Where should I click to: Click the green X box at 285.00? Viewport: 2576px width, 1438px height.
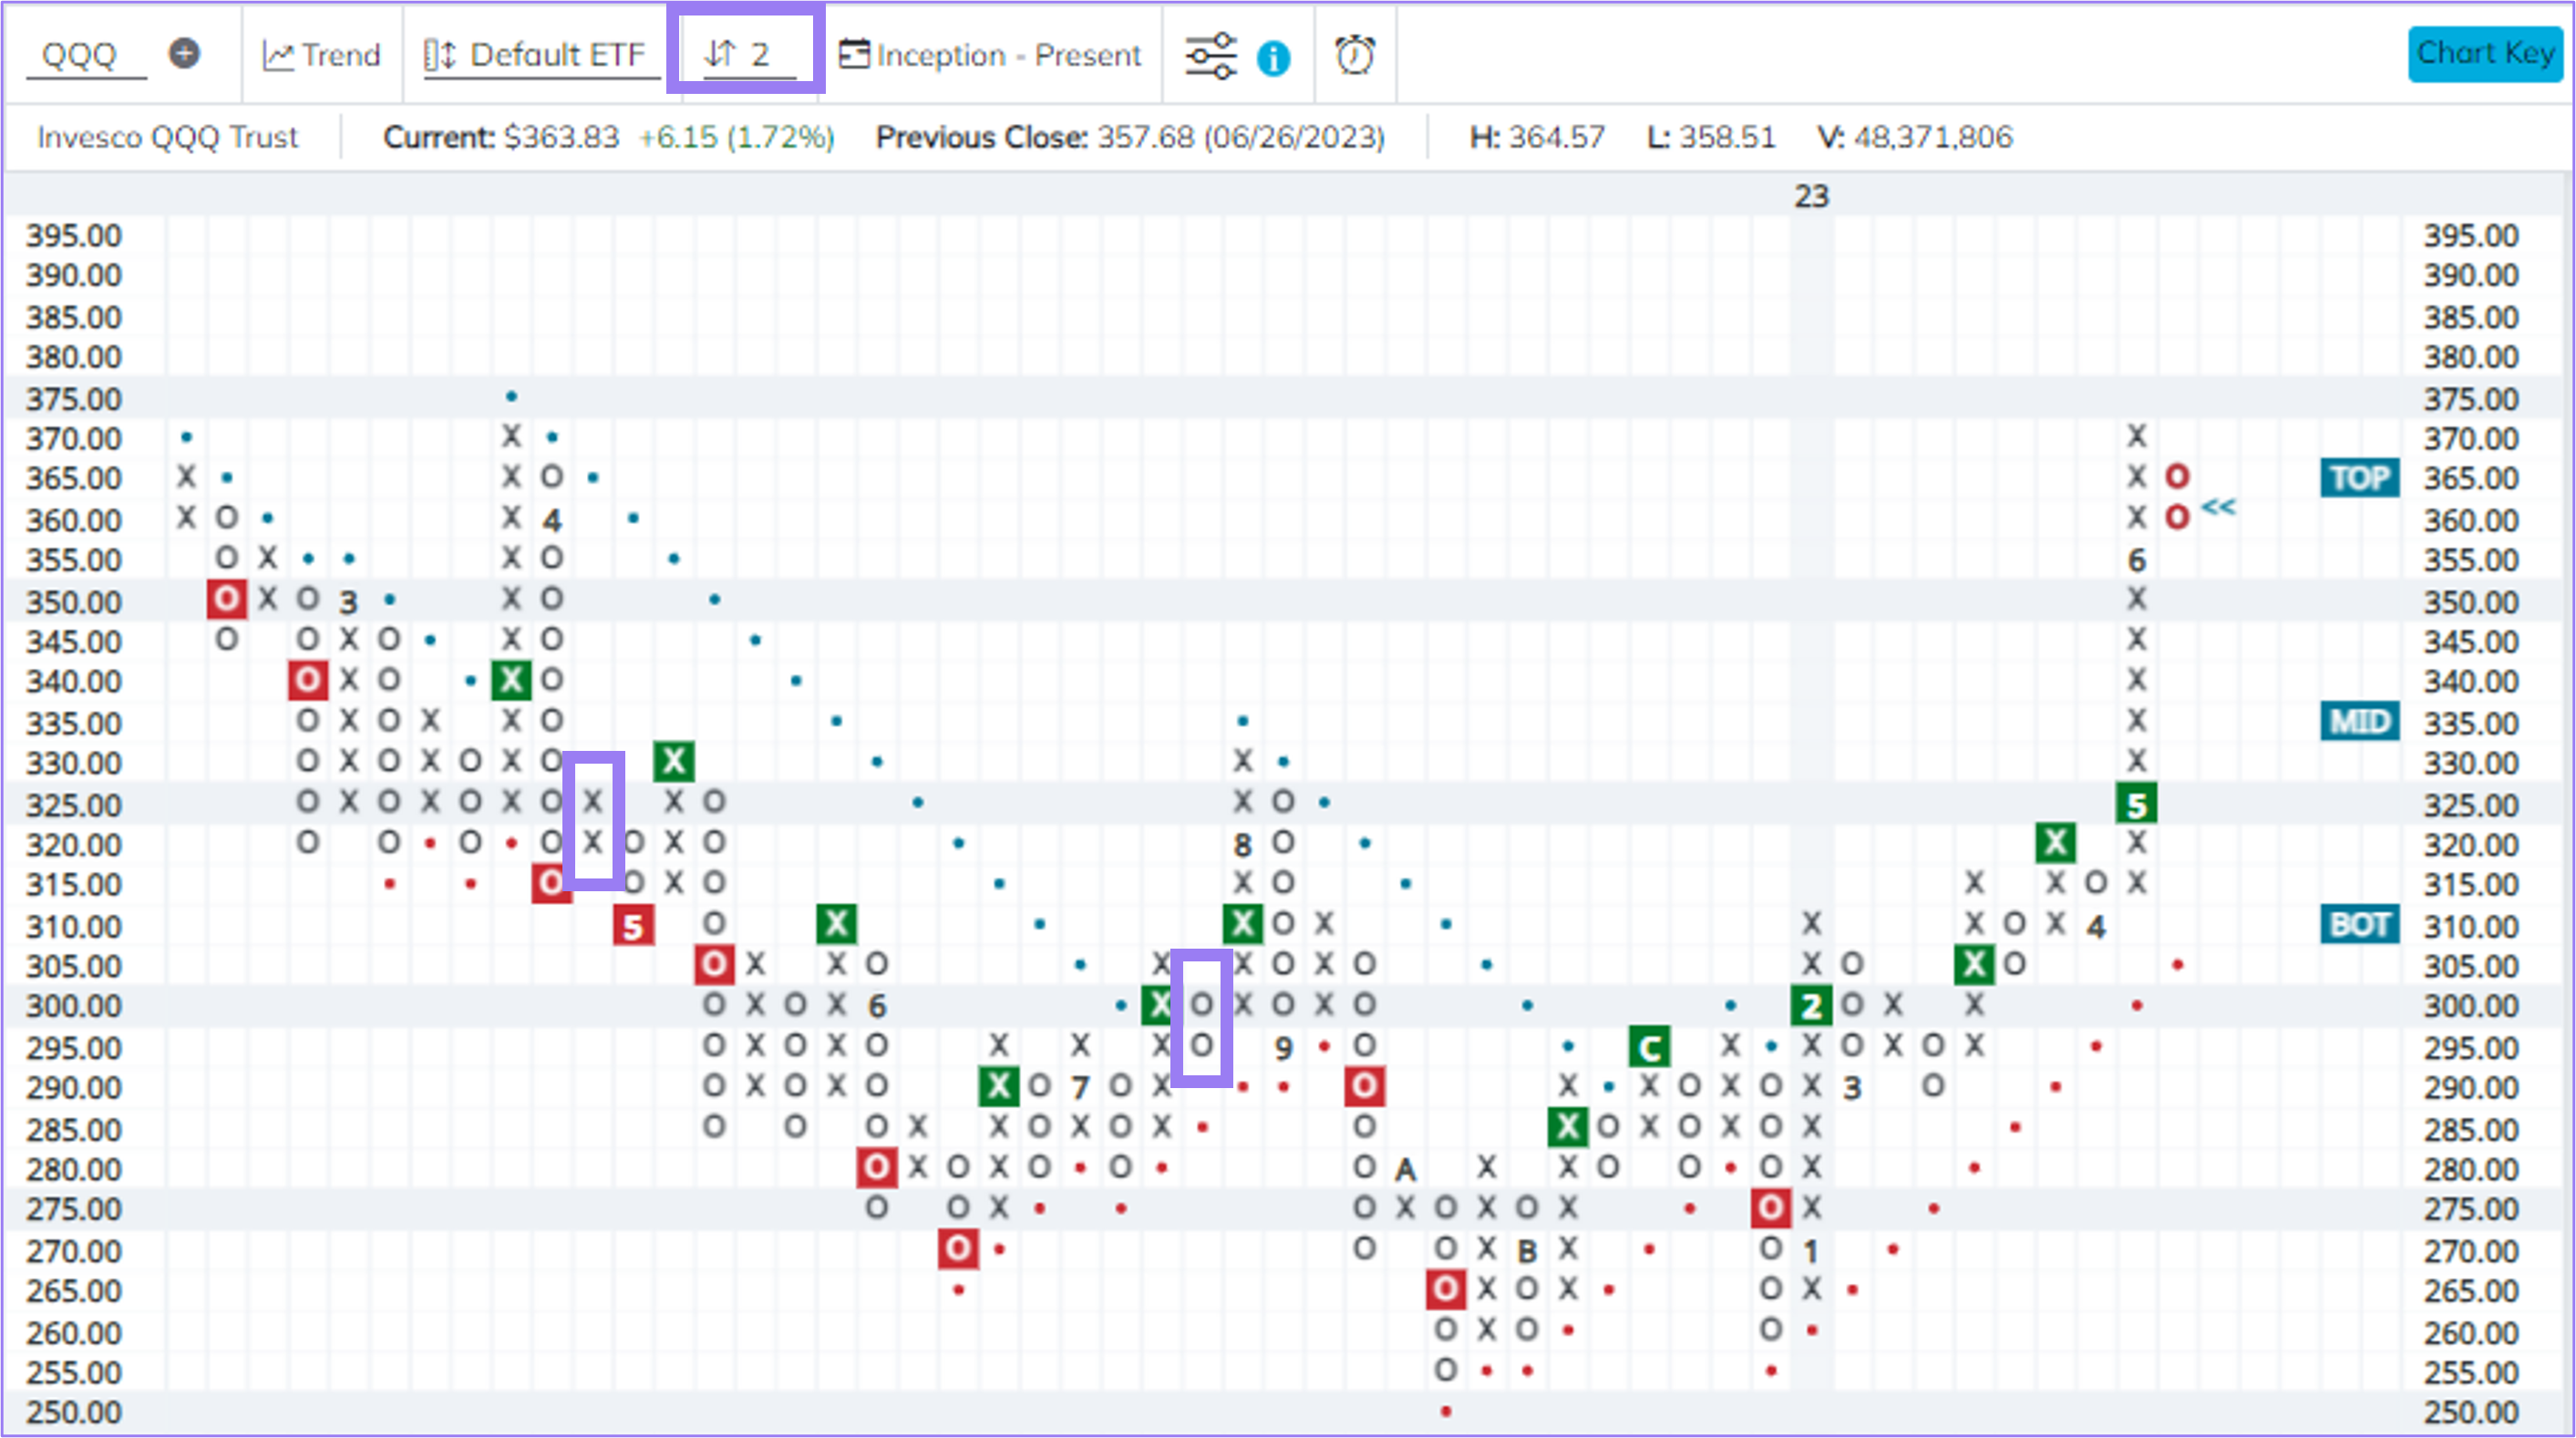[x=1567, y=1127]
